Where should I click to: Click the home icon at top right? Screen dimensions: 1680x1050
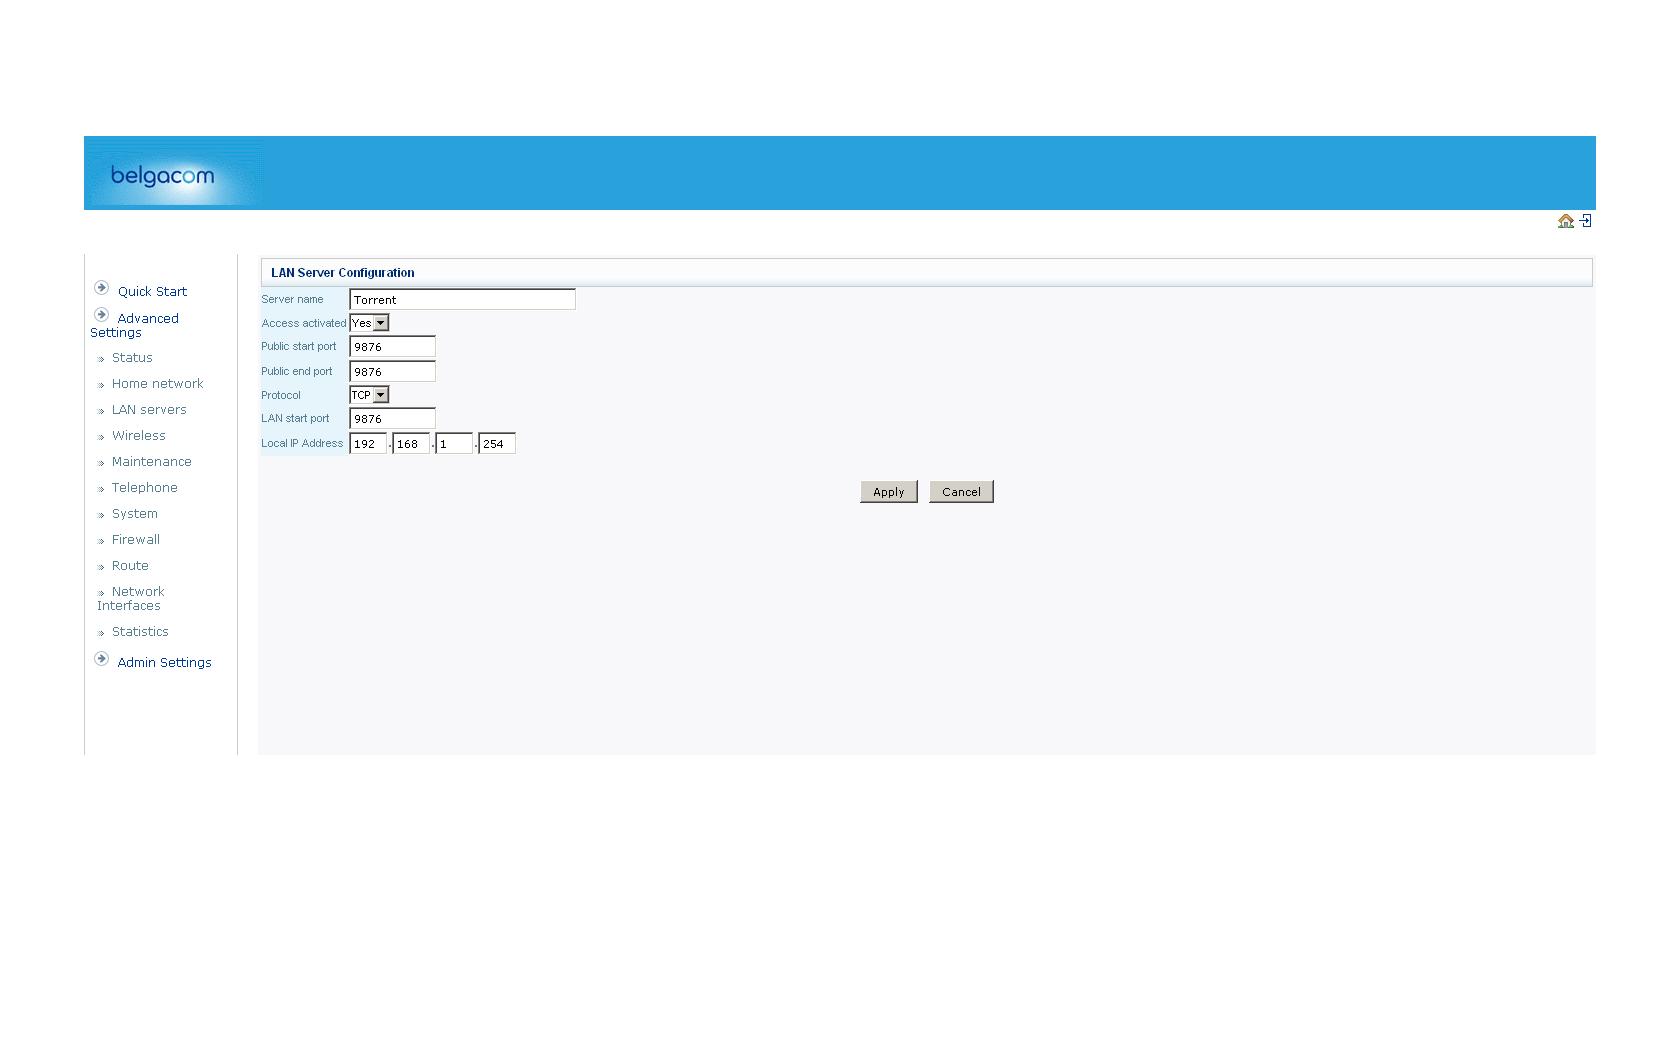coord(1566,221)
